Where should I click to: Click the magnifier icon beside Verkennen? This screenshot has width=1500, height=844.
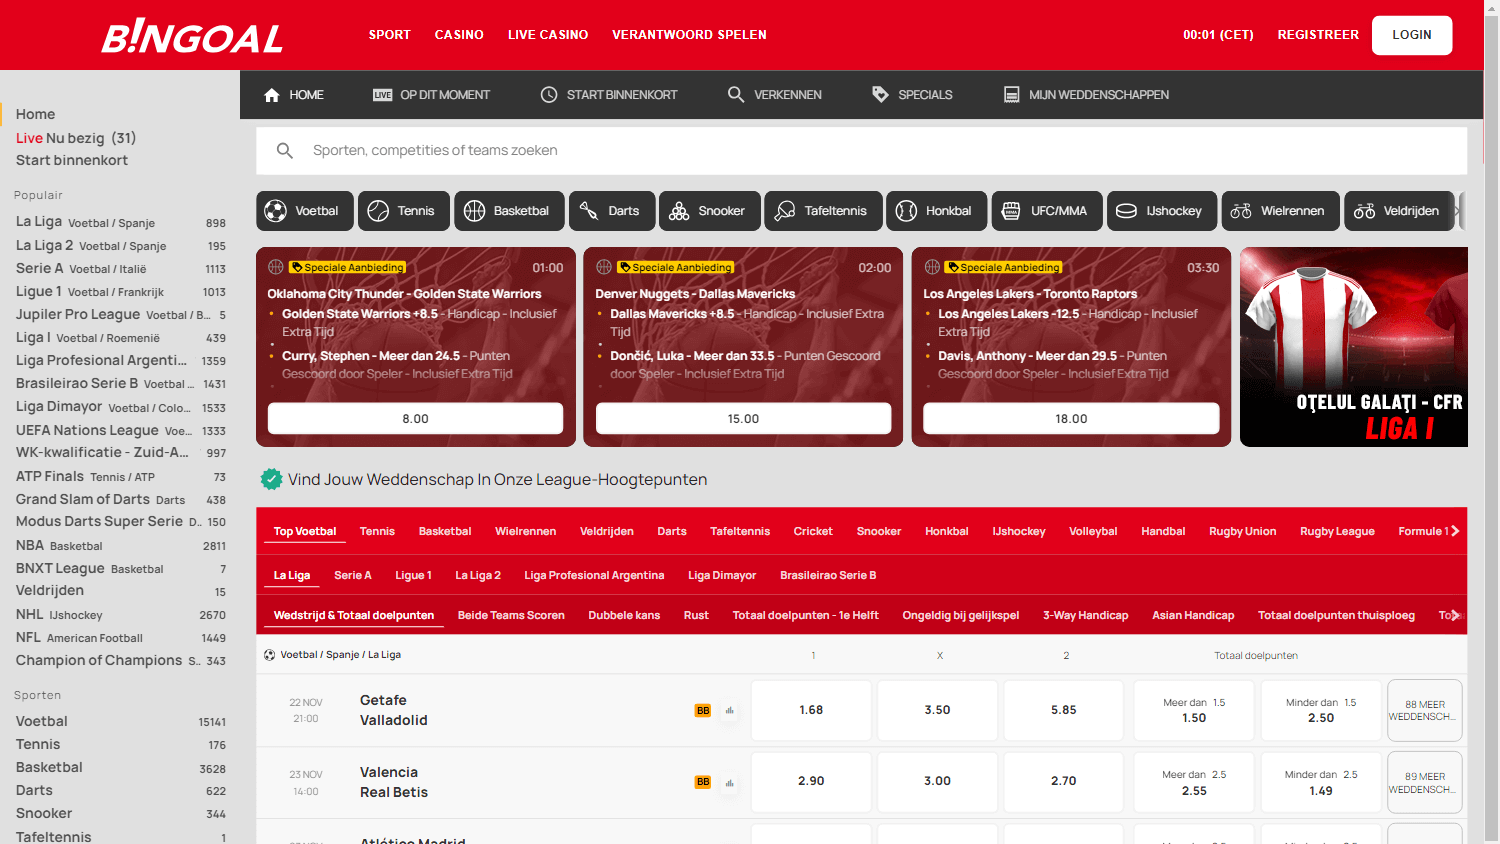[736, 95]
